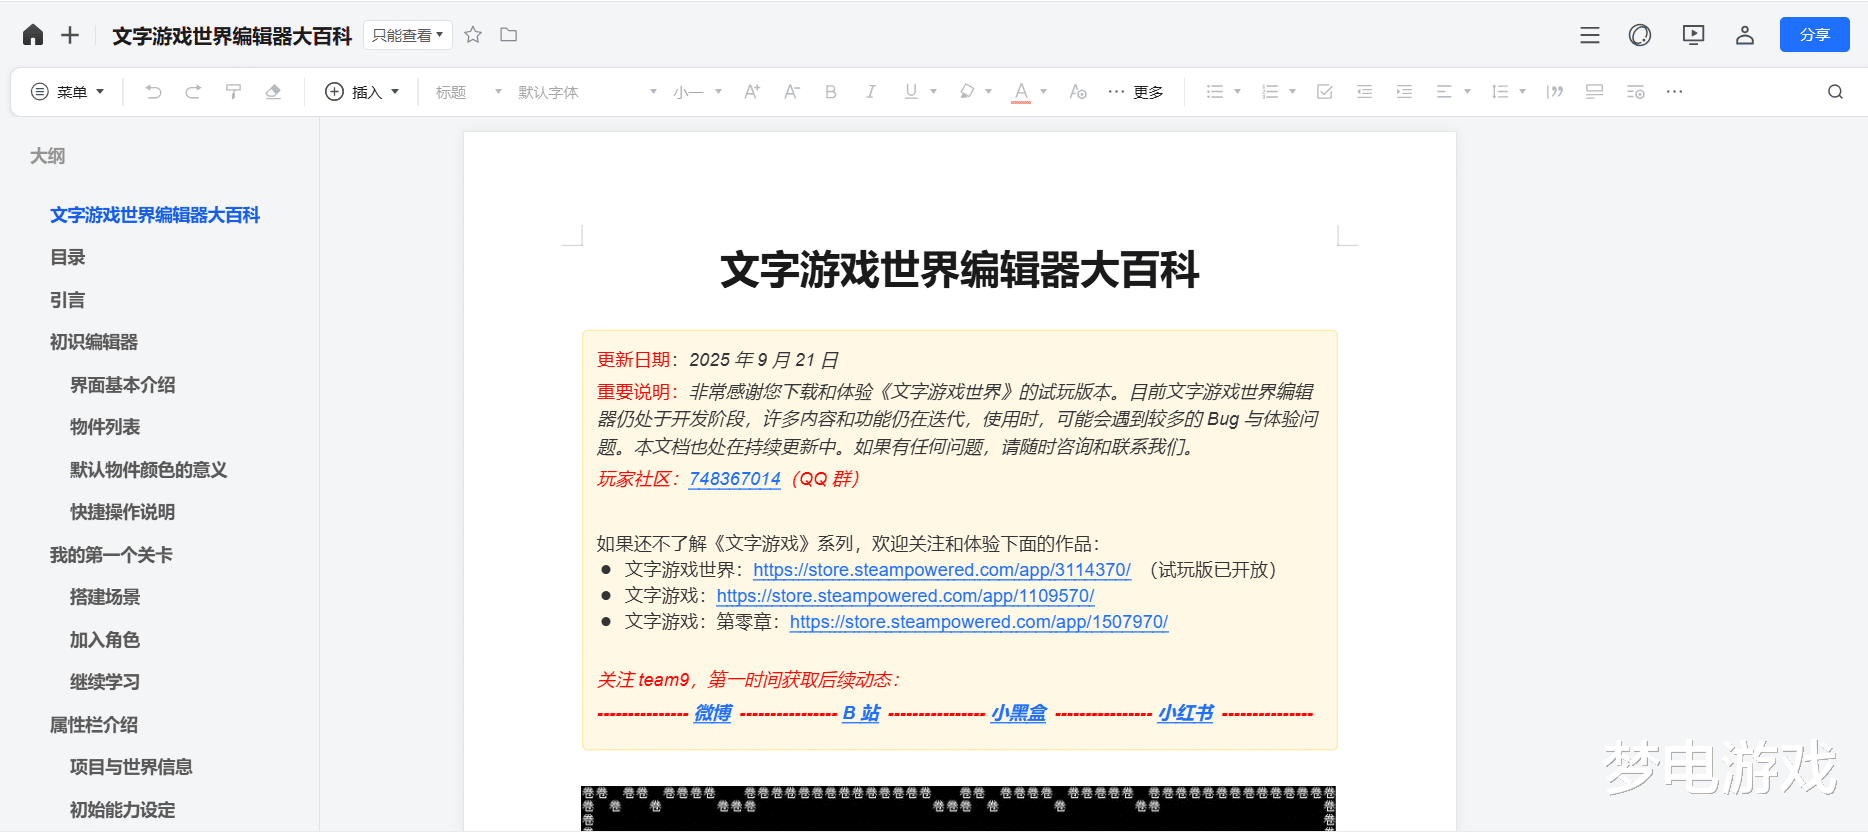Viewport: 1868px width, 835px height.
Task: Apply bulleted list formatting
Action: coord(1215,92)
